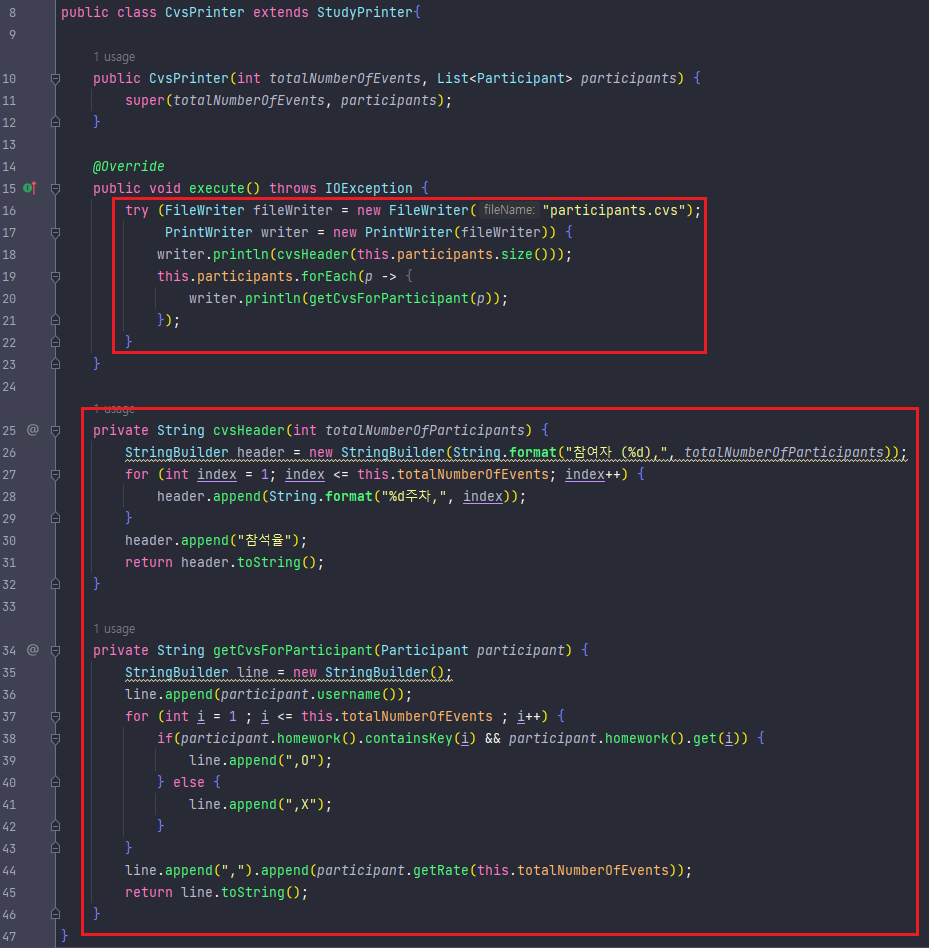Collapse the if block fold marker on line 38
The height and width of the screenshot is (948, 929).
coord(56,739)
